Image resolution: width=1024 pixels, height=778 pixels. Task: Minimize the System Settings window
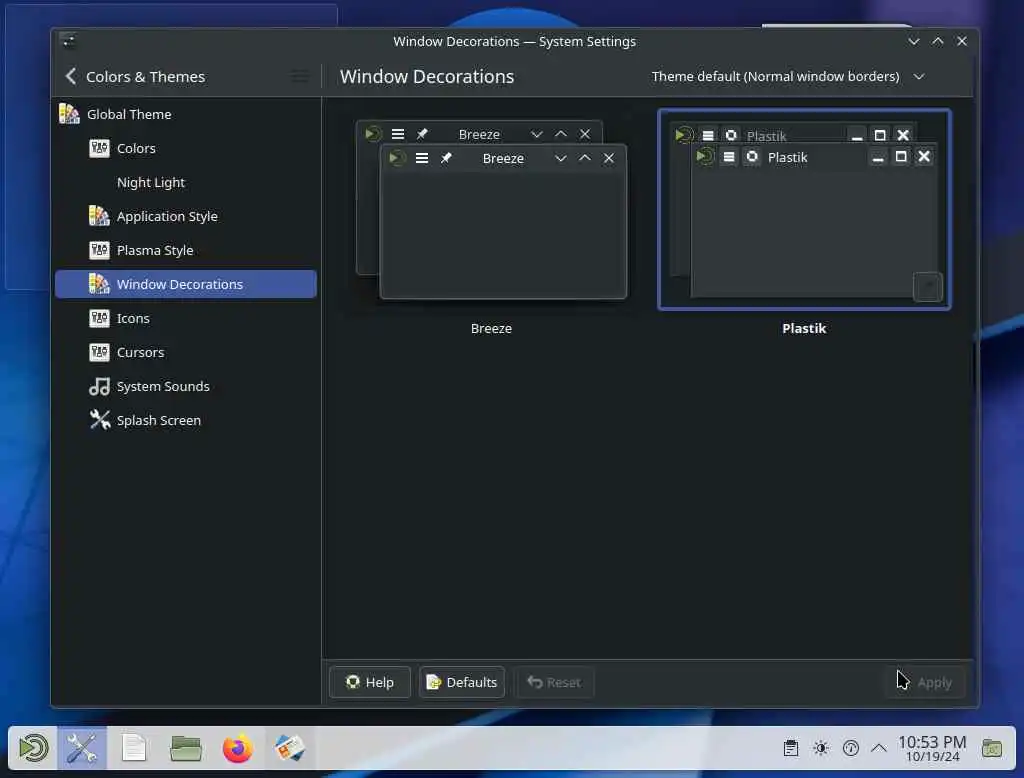(x=914, y=41)
